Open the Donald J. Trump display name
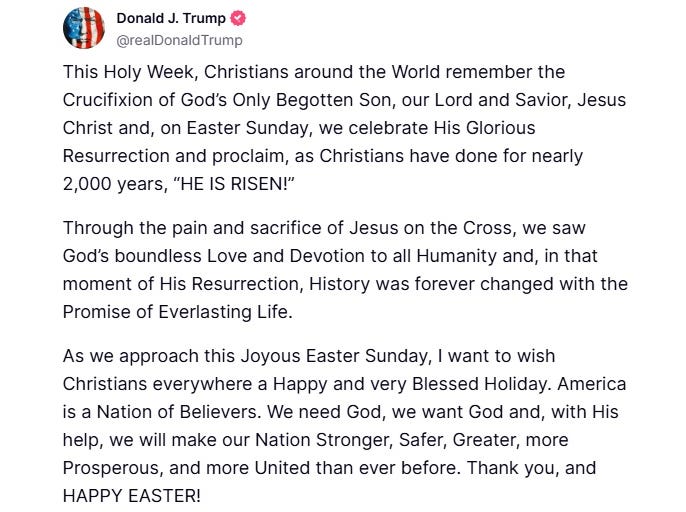Viewport: 686px width, 512px height. click(172, 19)
